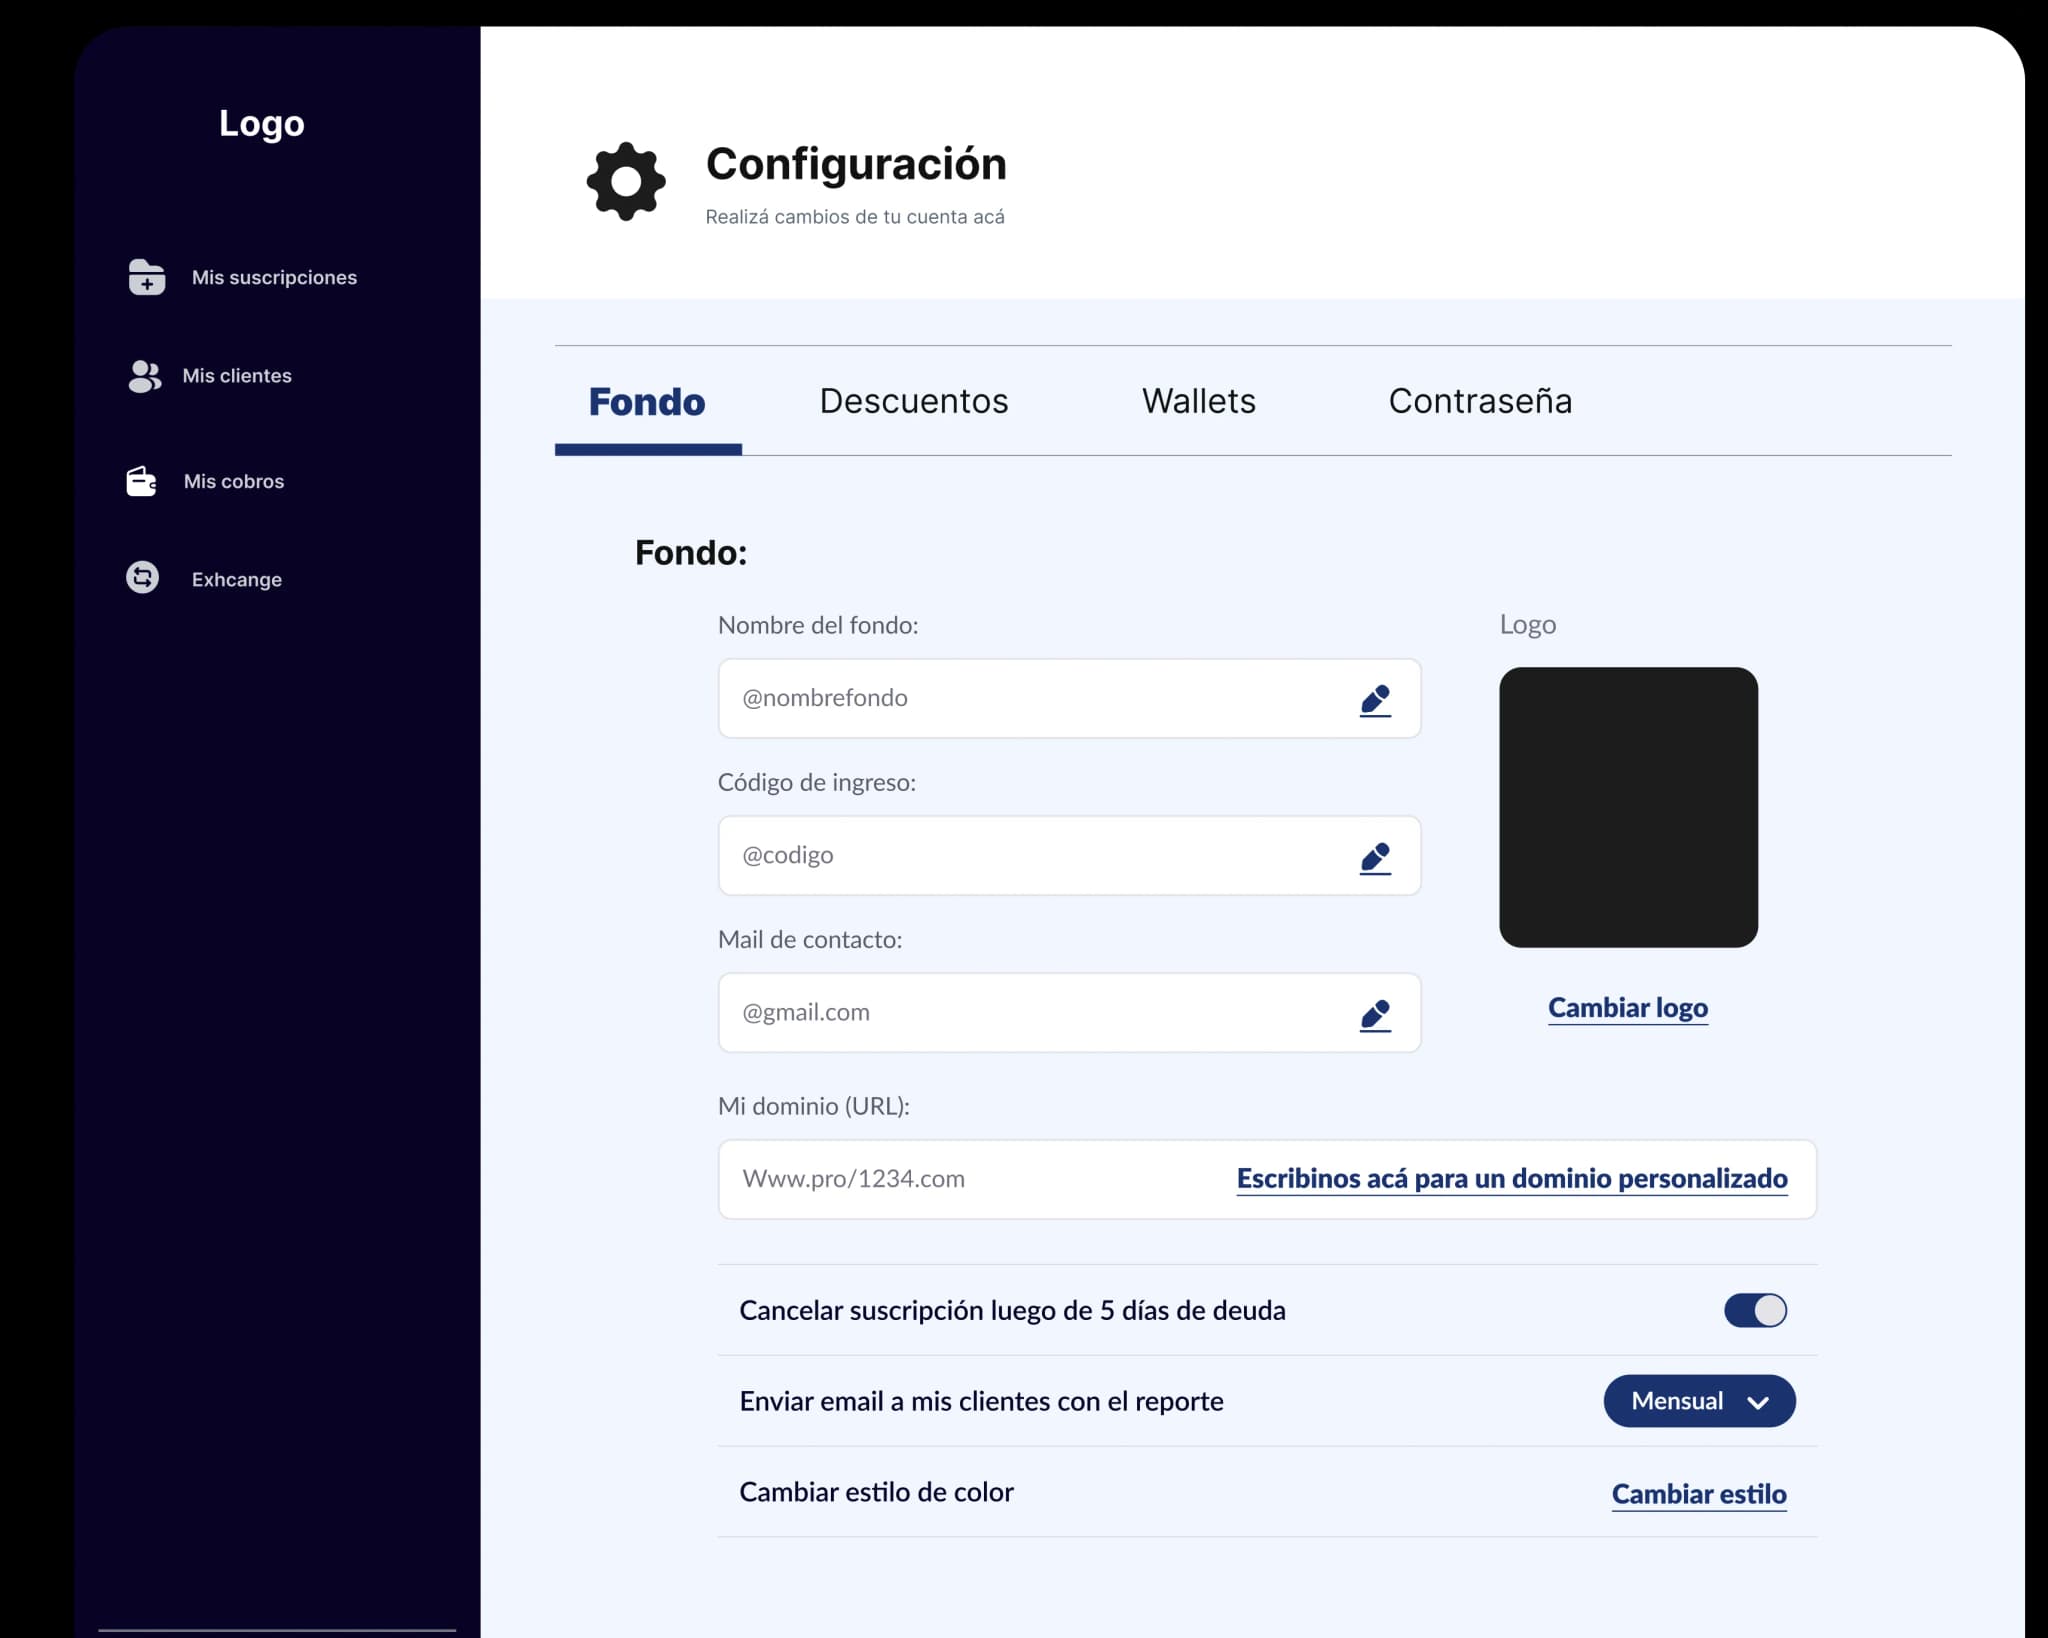Disable cancelar suscripción luego de 5 días
Screen dimensions: 2048x1638
(x=1756, y=1311)
